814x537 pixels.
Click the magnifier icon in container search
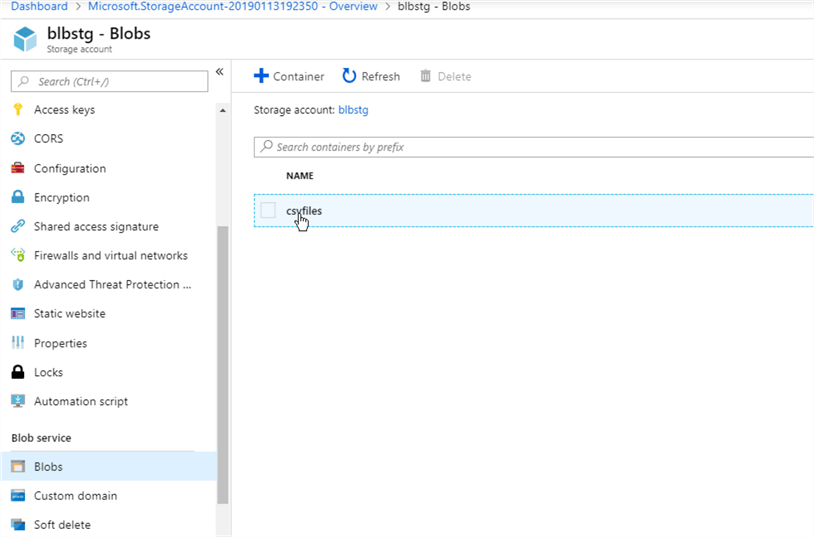pos(266,146)
